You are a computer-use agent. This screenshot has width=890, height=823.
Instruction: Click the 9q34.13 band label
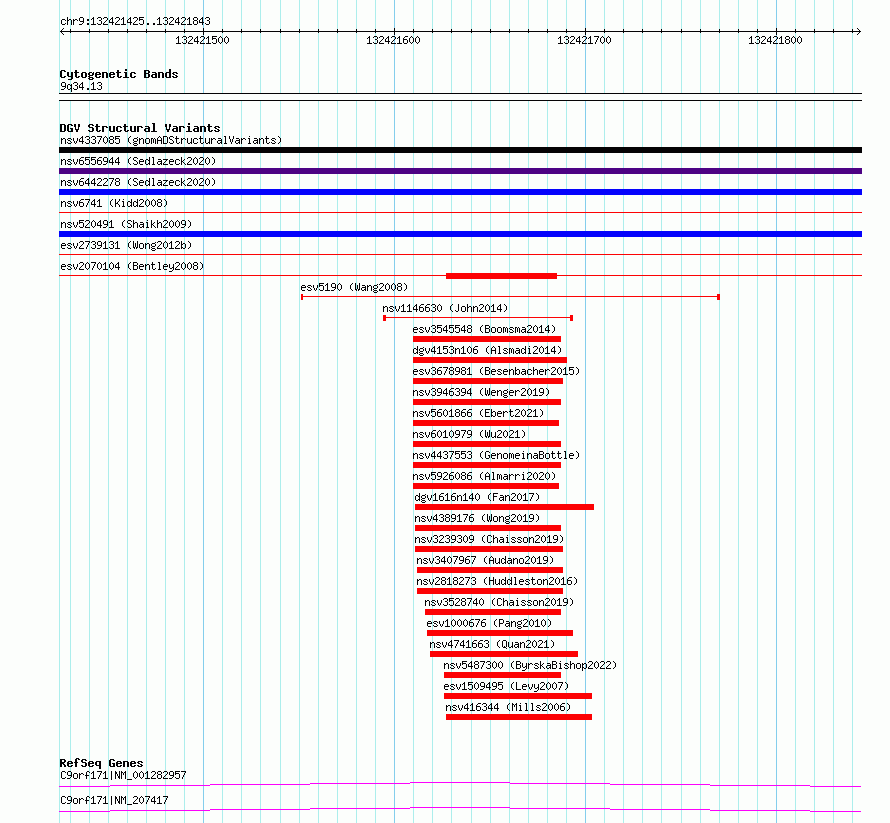point(81,86)
